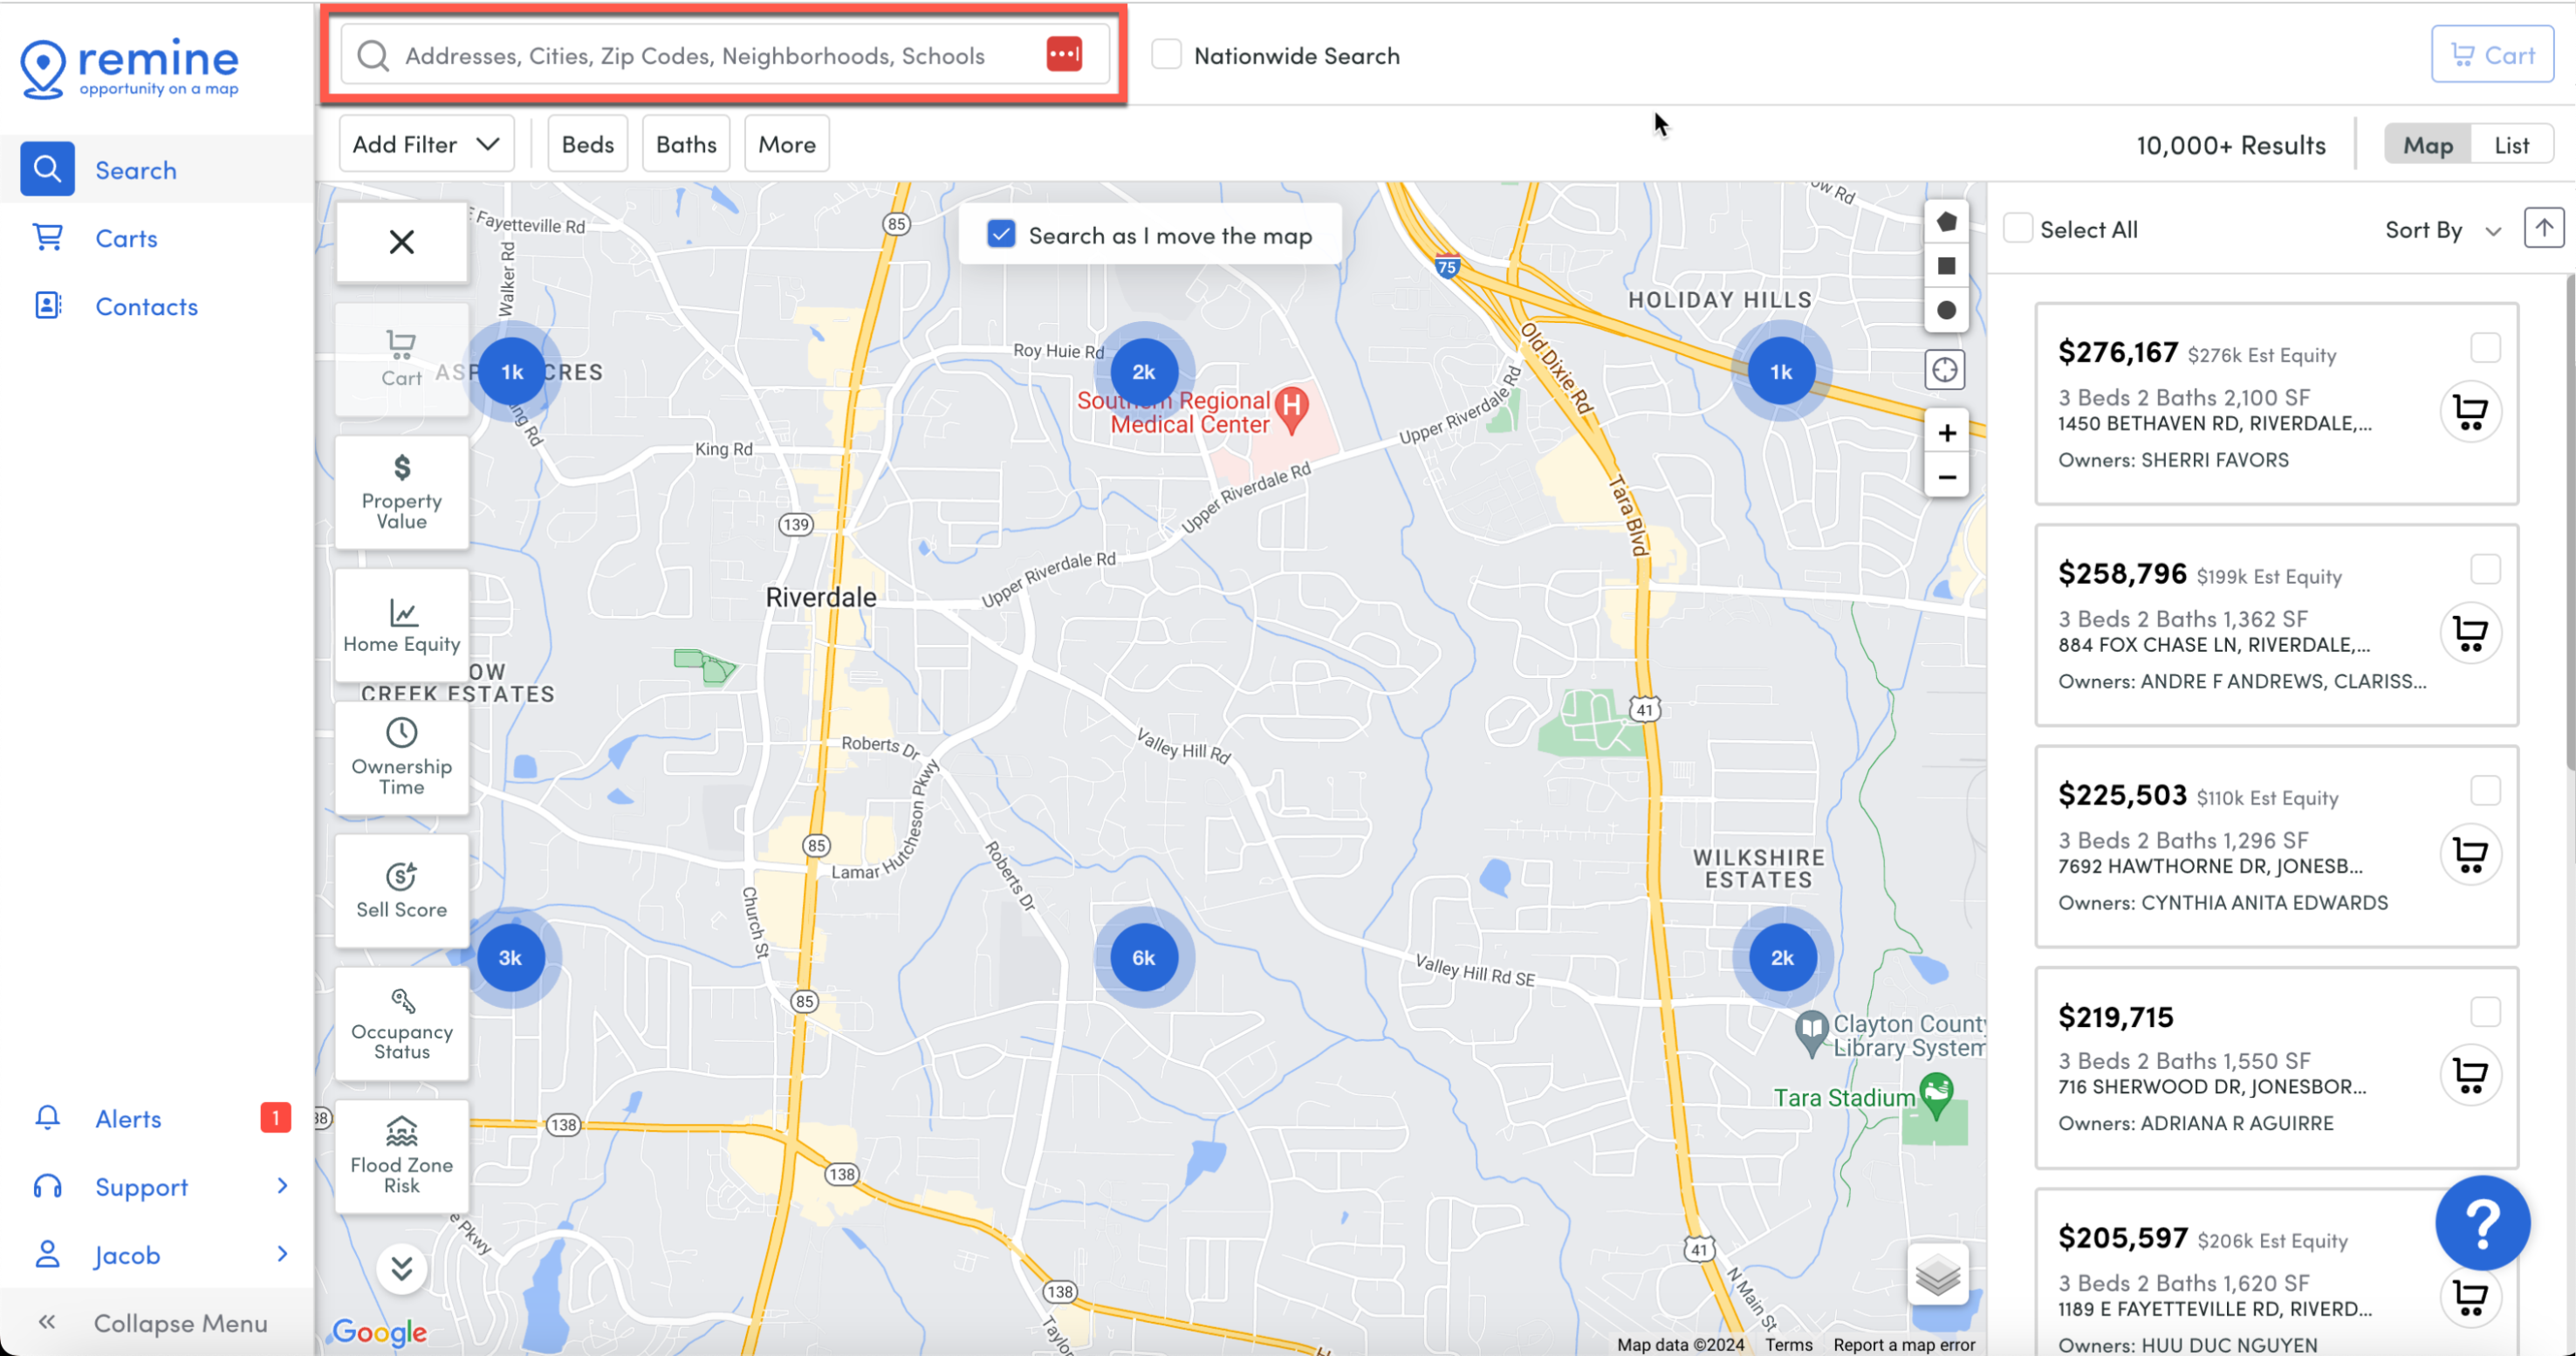Click the red microphone icon in search bar
This screenshot has width=2576, height=1356.
[1064, 54]
